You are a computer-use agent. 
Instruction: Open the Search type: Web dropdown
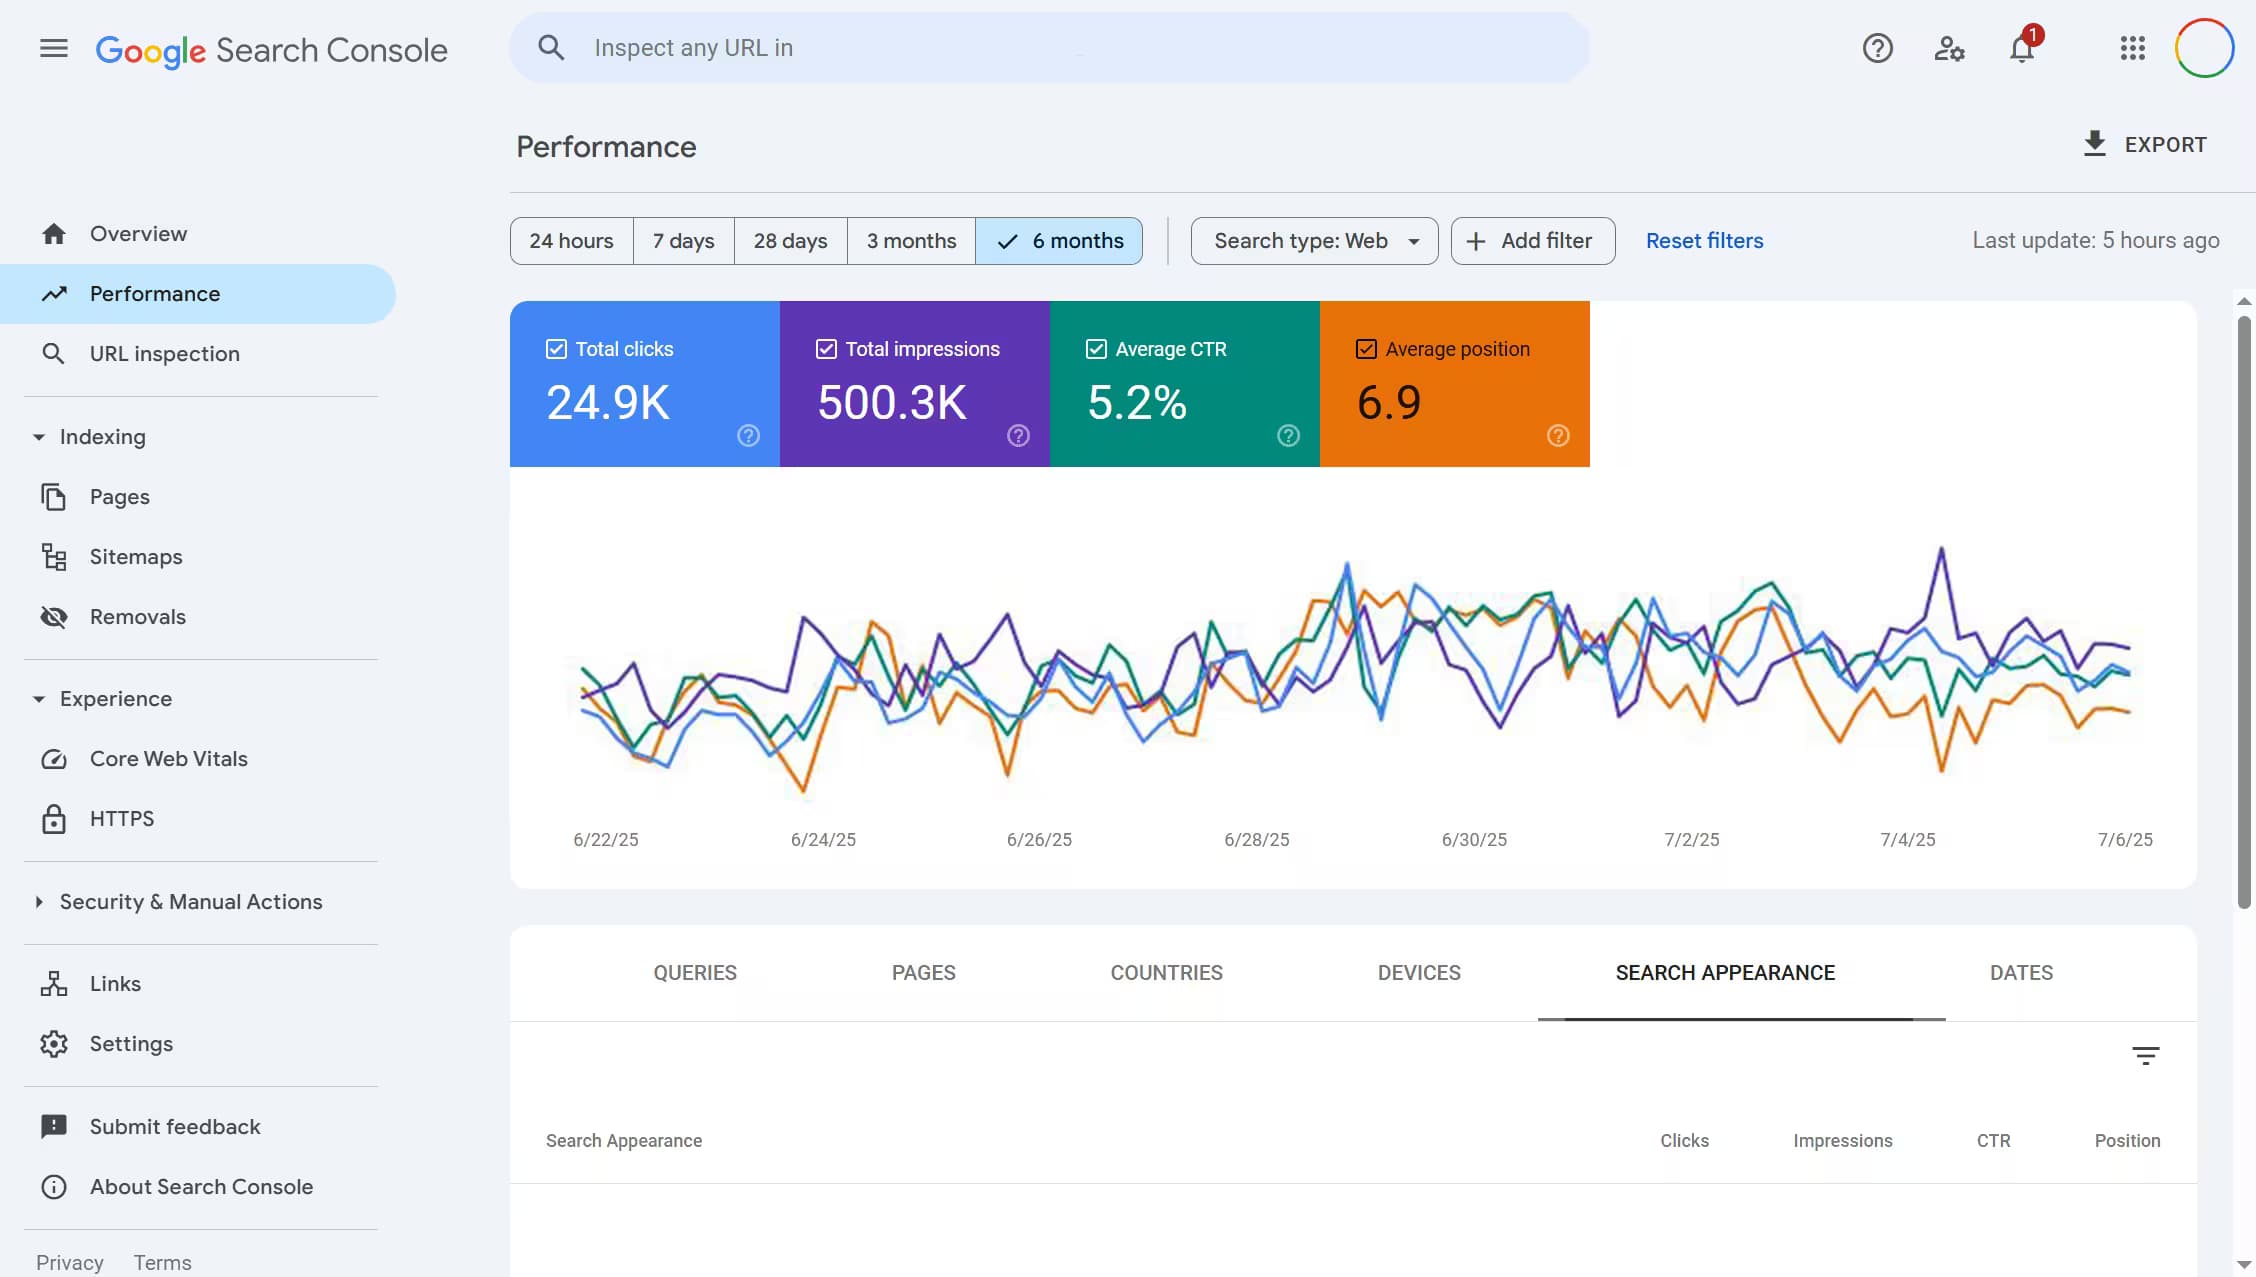coord(1314,241)
